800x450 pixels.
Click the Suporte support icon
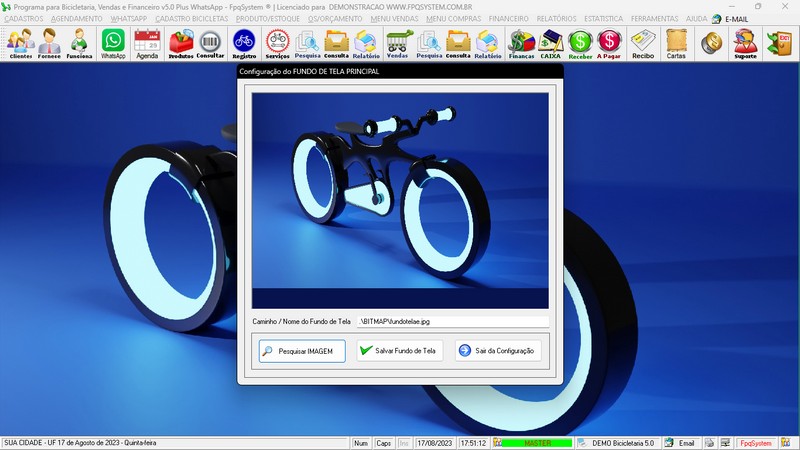pyautogui.click(x=745, y=44)
